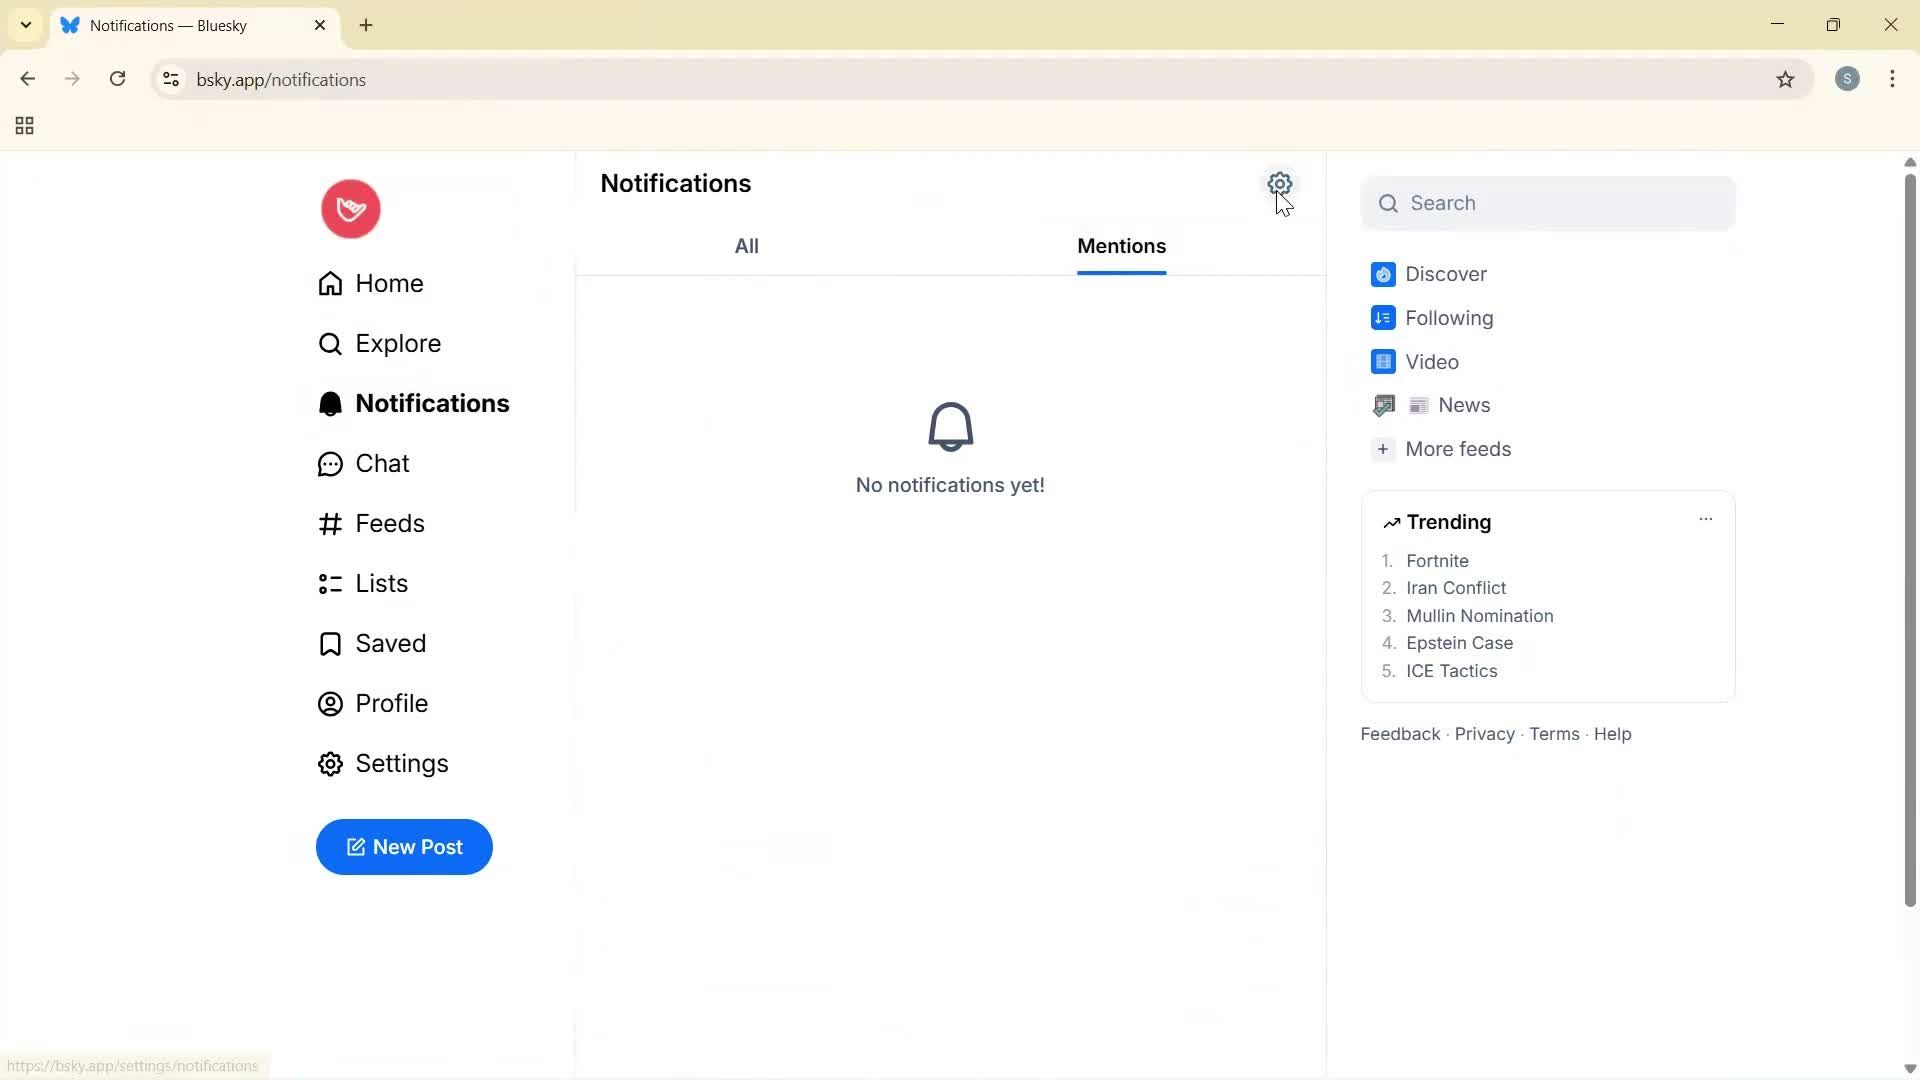Open the Trending panel options menu
Image resolution: width=1920 pixels, height=1080 pixels.
(x=1706, y=519)
